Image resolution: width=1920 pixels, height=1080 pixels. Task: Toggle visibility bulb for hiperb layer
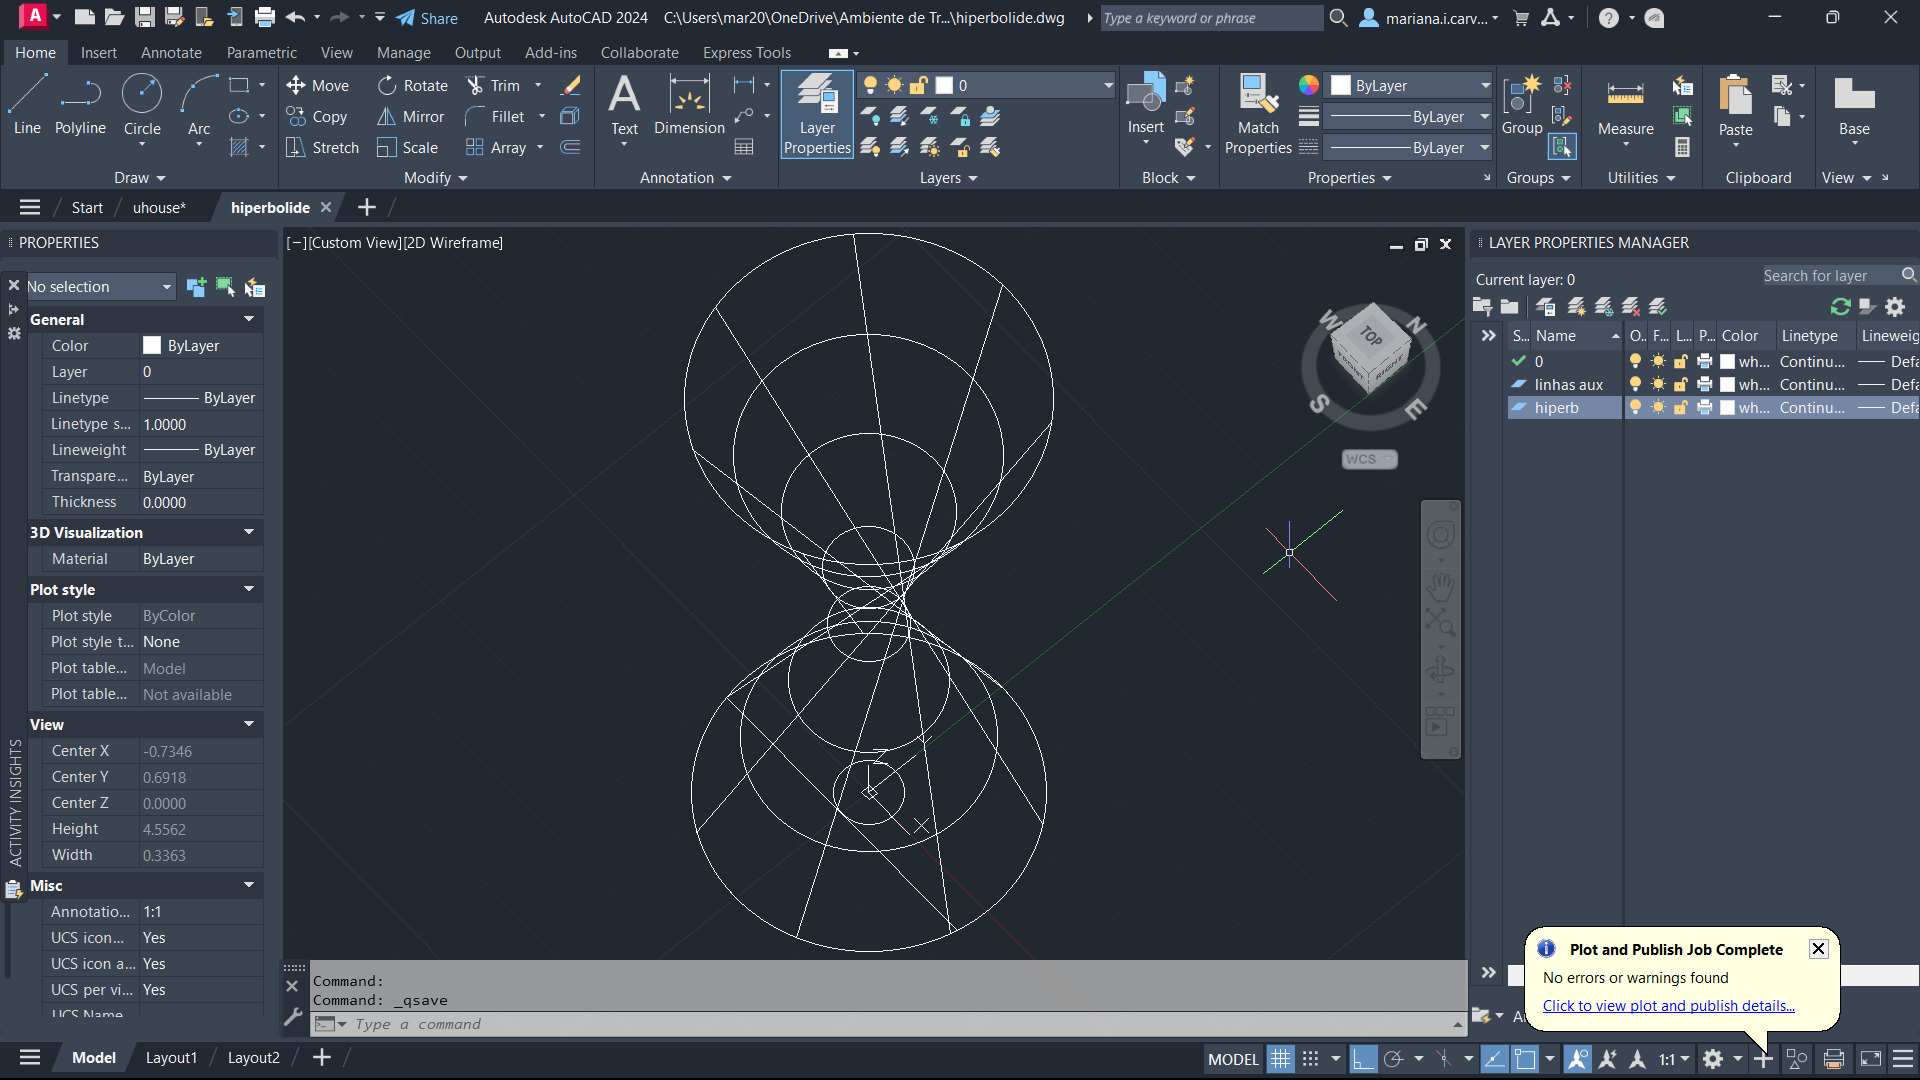tap(1635, 407)
